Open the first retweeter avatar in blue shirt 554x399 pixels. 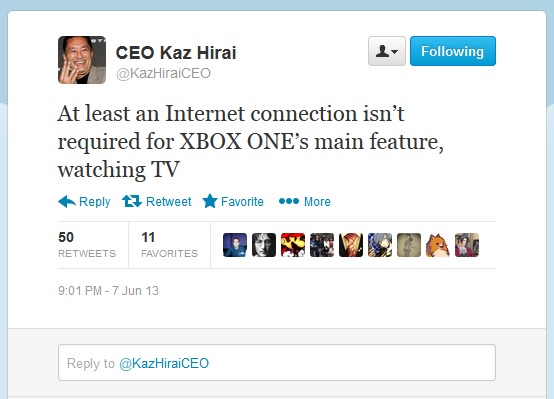[x=235, y=245]
